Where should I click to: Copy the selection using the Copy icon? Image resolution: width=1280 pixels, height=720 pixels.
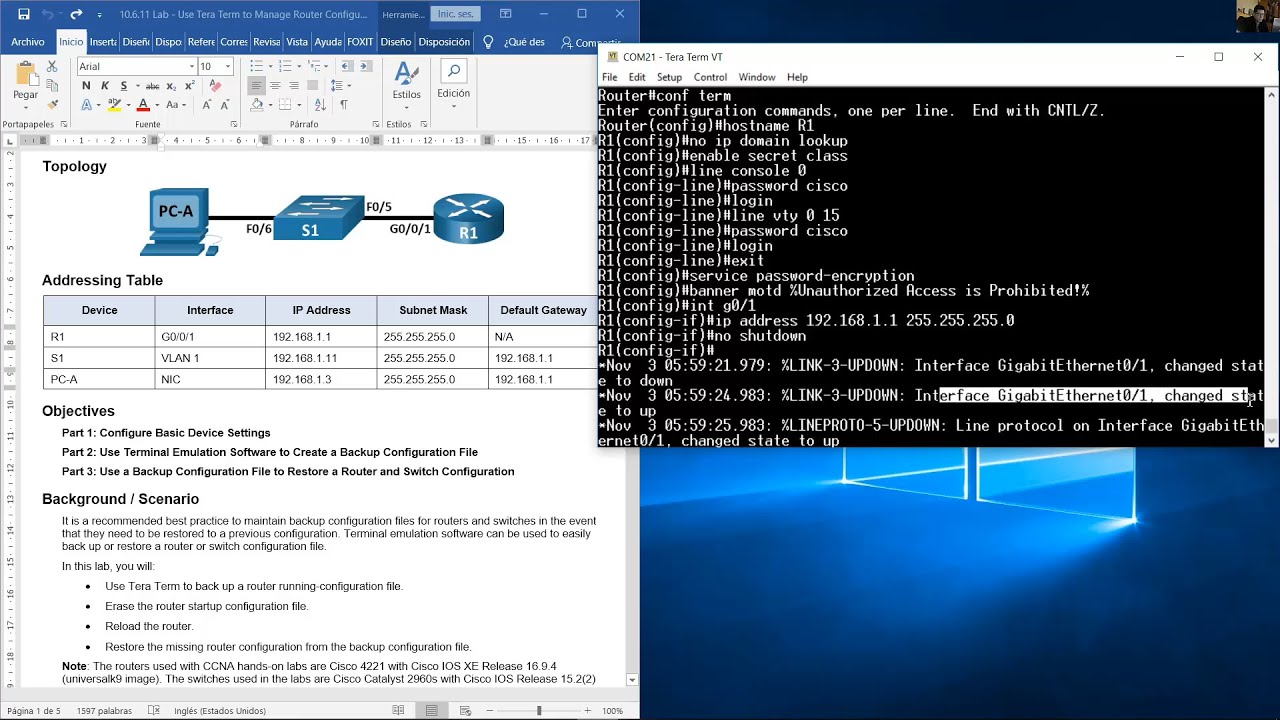[x=53, y=86]
